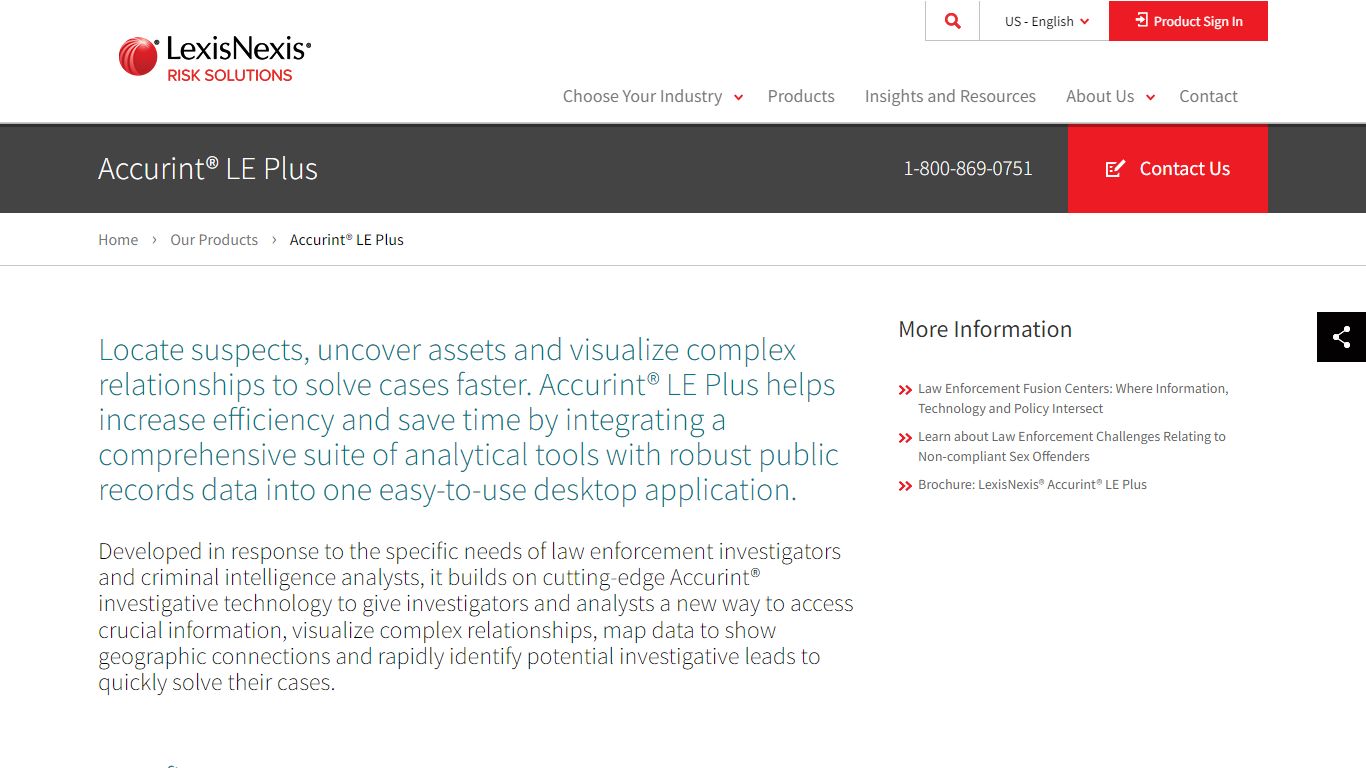This screenshot has width=1366, height=768.
Task: Open the Products menu item
Action: click(801, 96)
